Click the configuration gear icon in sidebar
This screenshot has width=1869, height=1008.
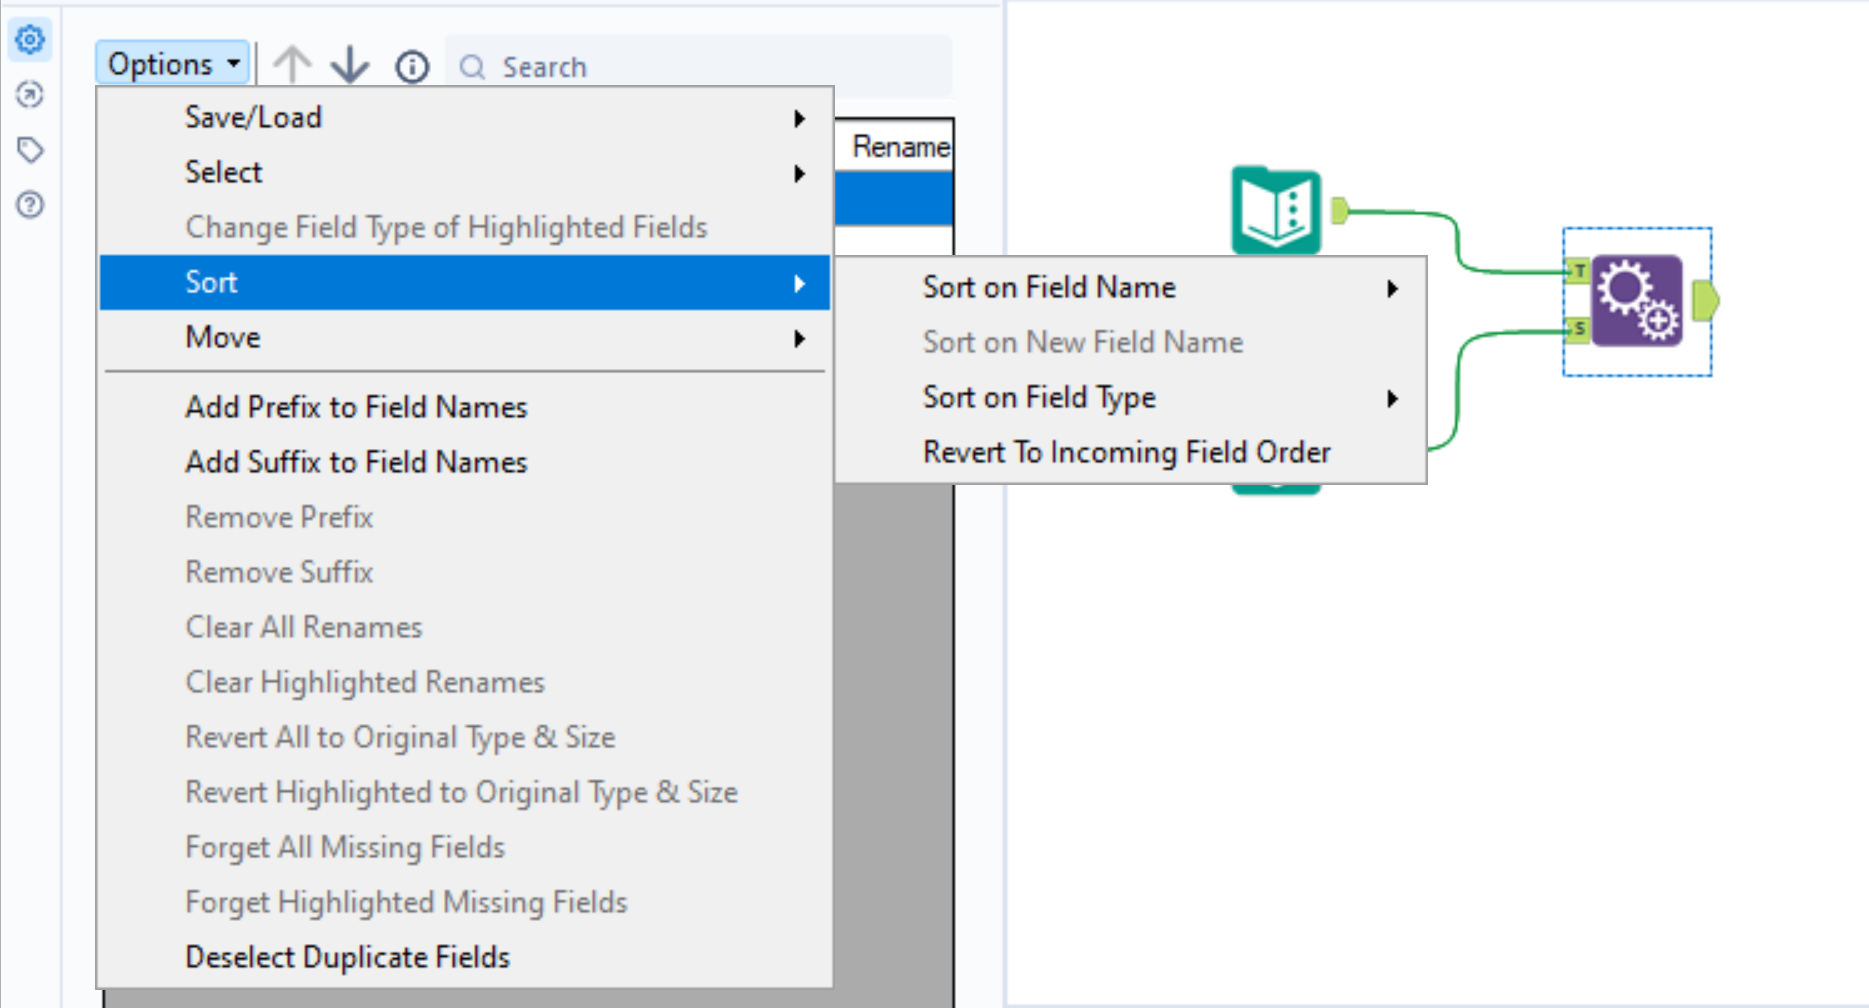click(x=30, y=40)
